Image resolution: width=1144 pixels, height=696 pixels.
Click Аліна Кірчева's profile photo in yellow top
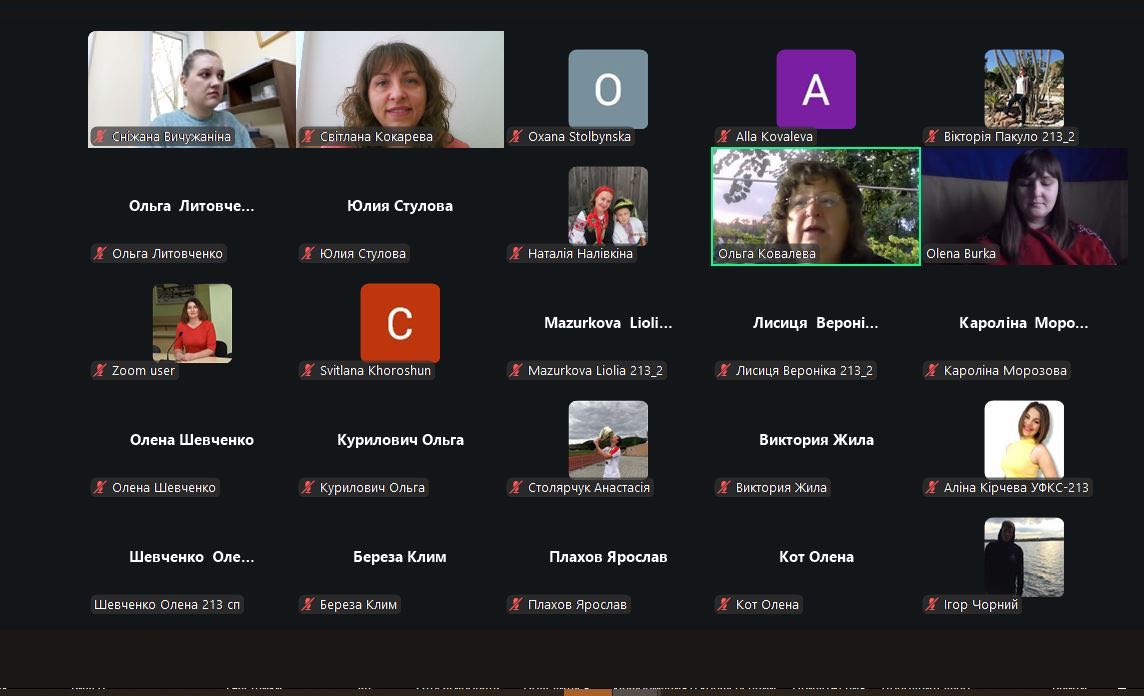[x=1024, y=440]
